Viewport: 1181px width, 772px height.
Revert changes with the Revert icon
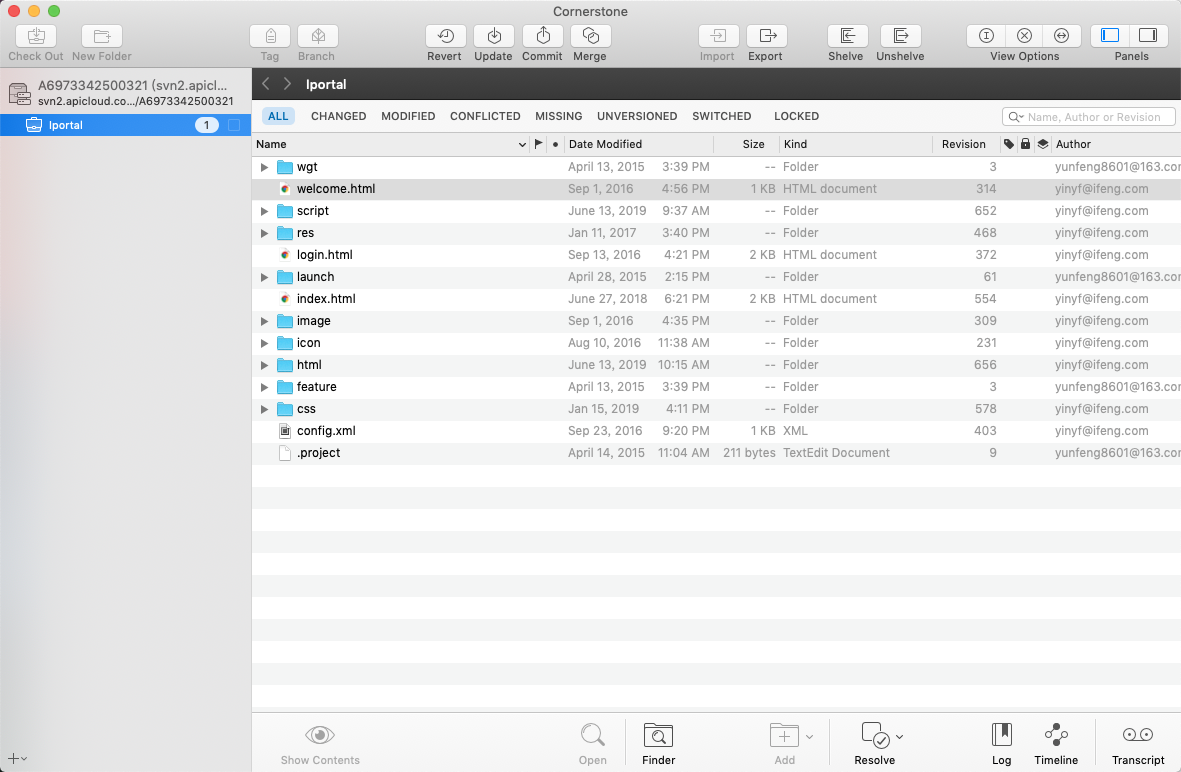[x=445, y=36]
